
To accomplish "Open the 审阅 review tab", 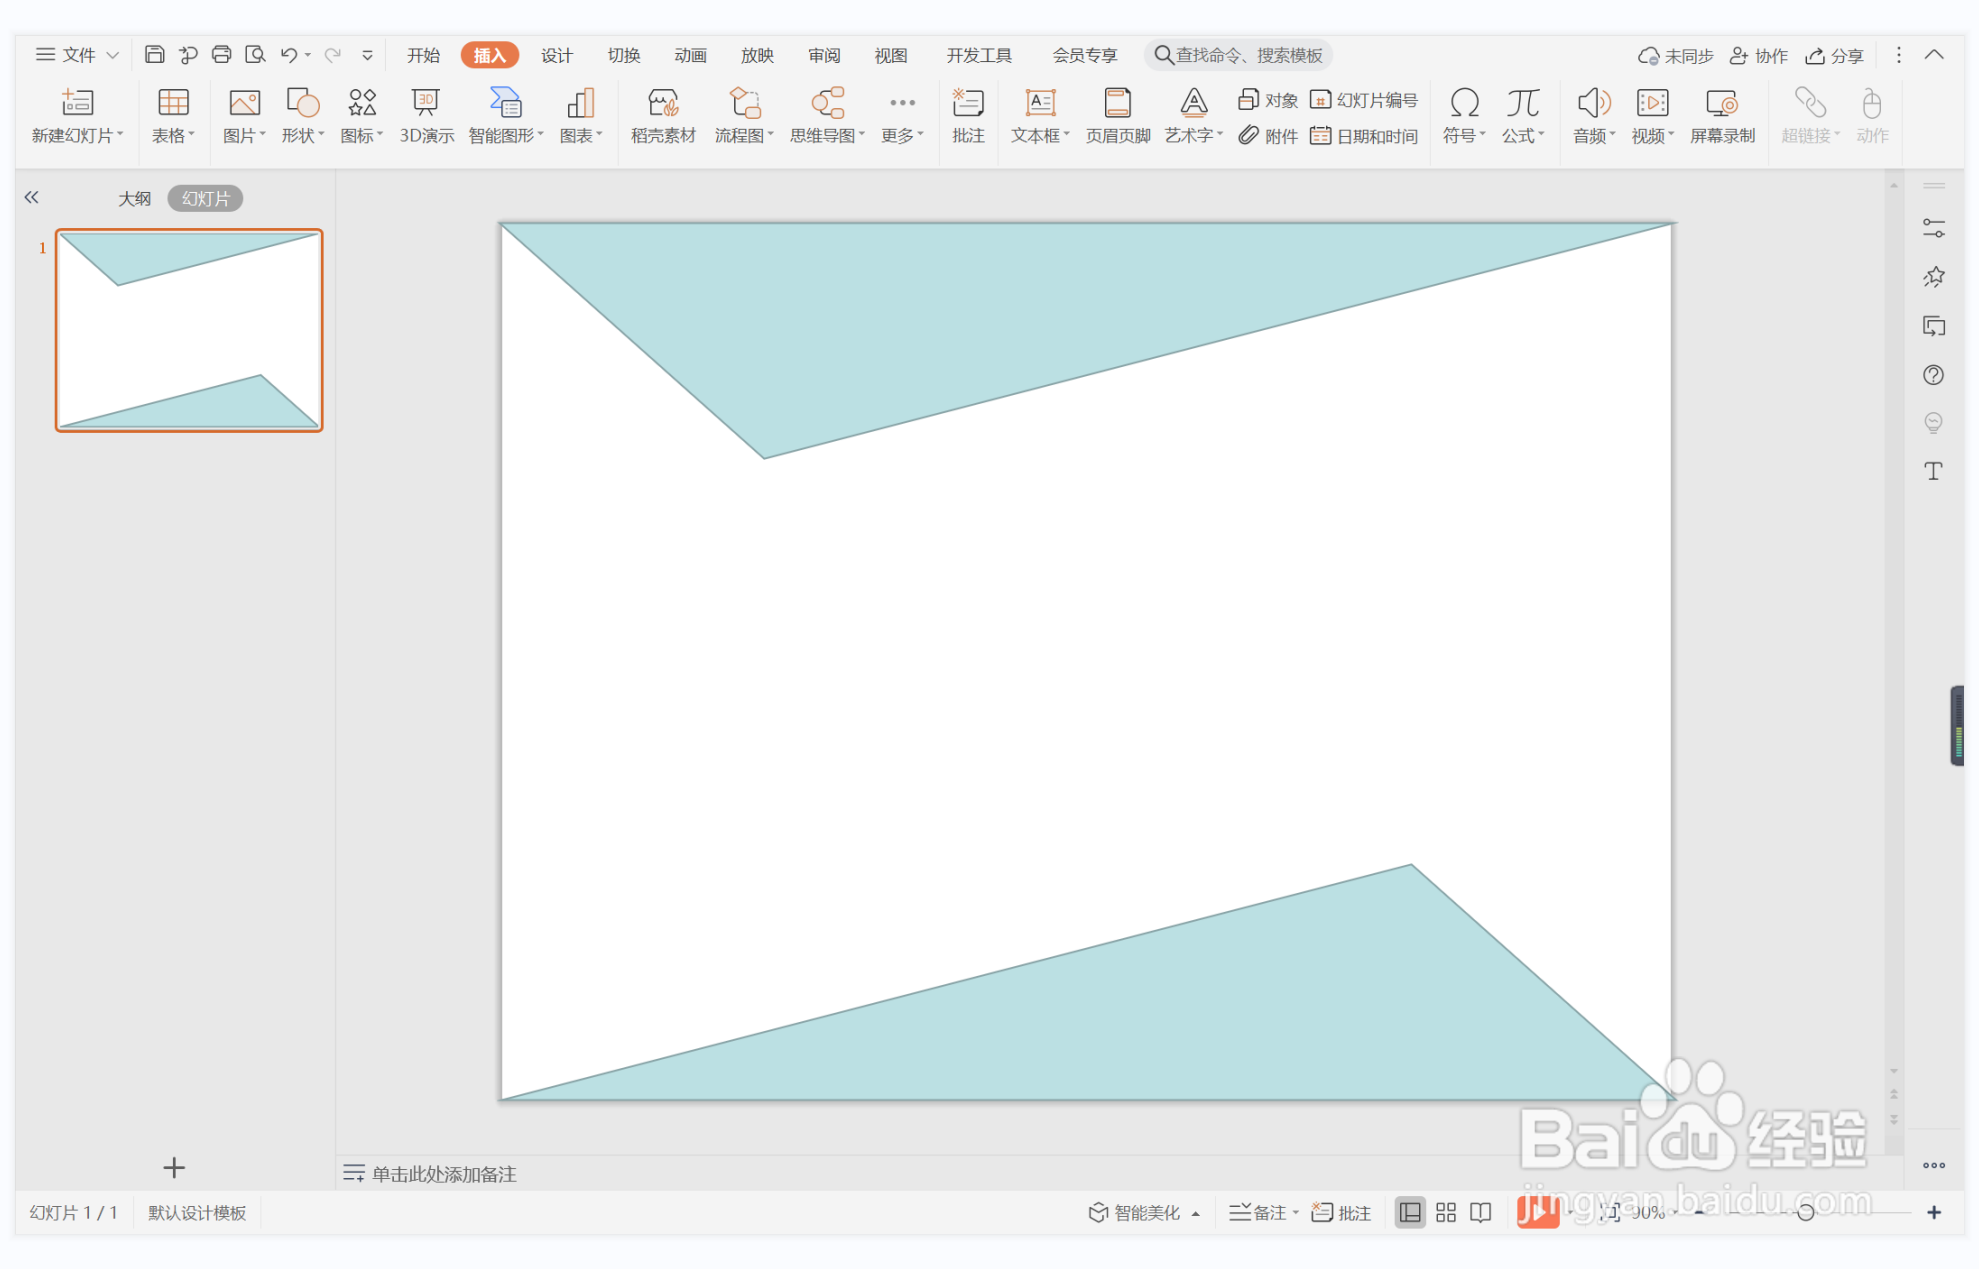I will pos(824,55).
